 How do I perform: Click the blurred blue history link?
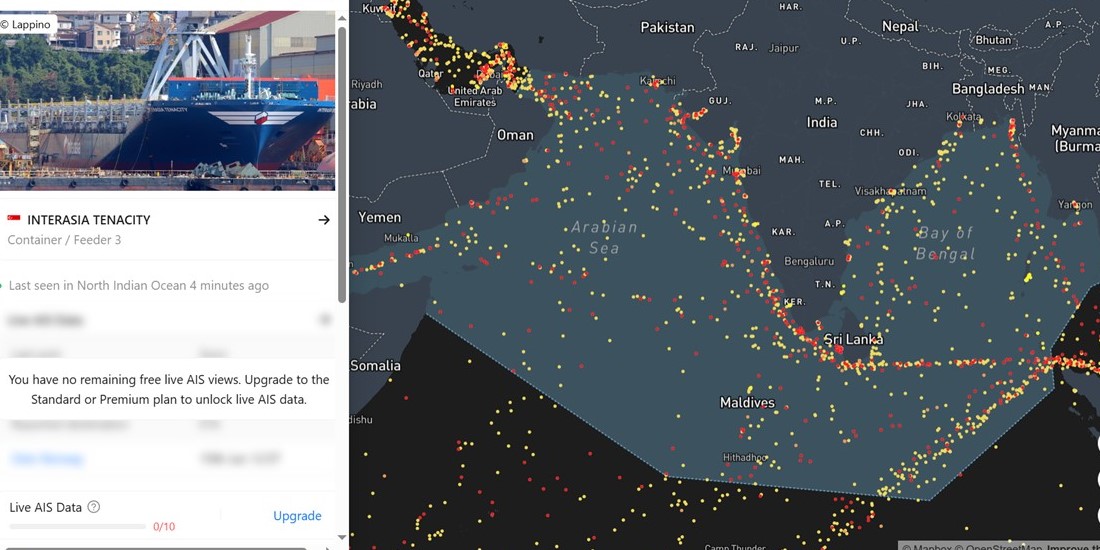[x=46, y=460]
